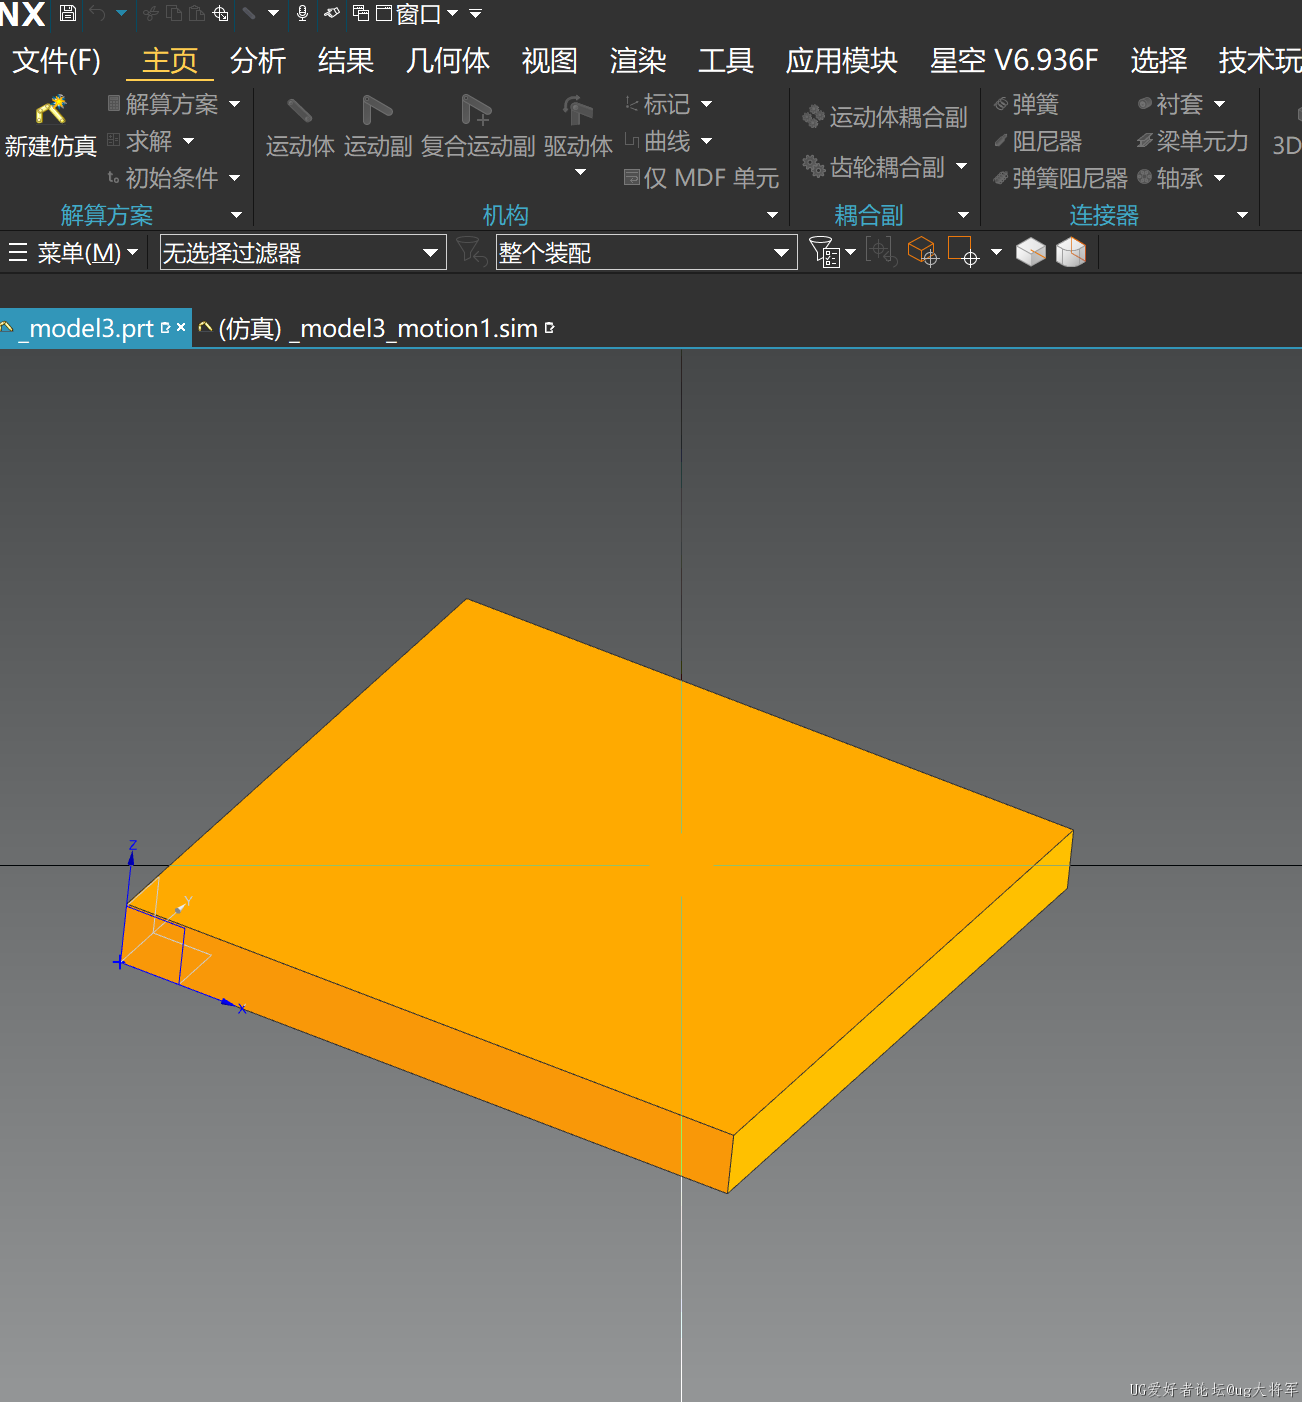Click the 运动体耦合副 coupler button

click(885, 117)
